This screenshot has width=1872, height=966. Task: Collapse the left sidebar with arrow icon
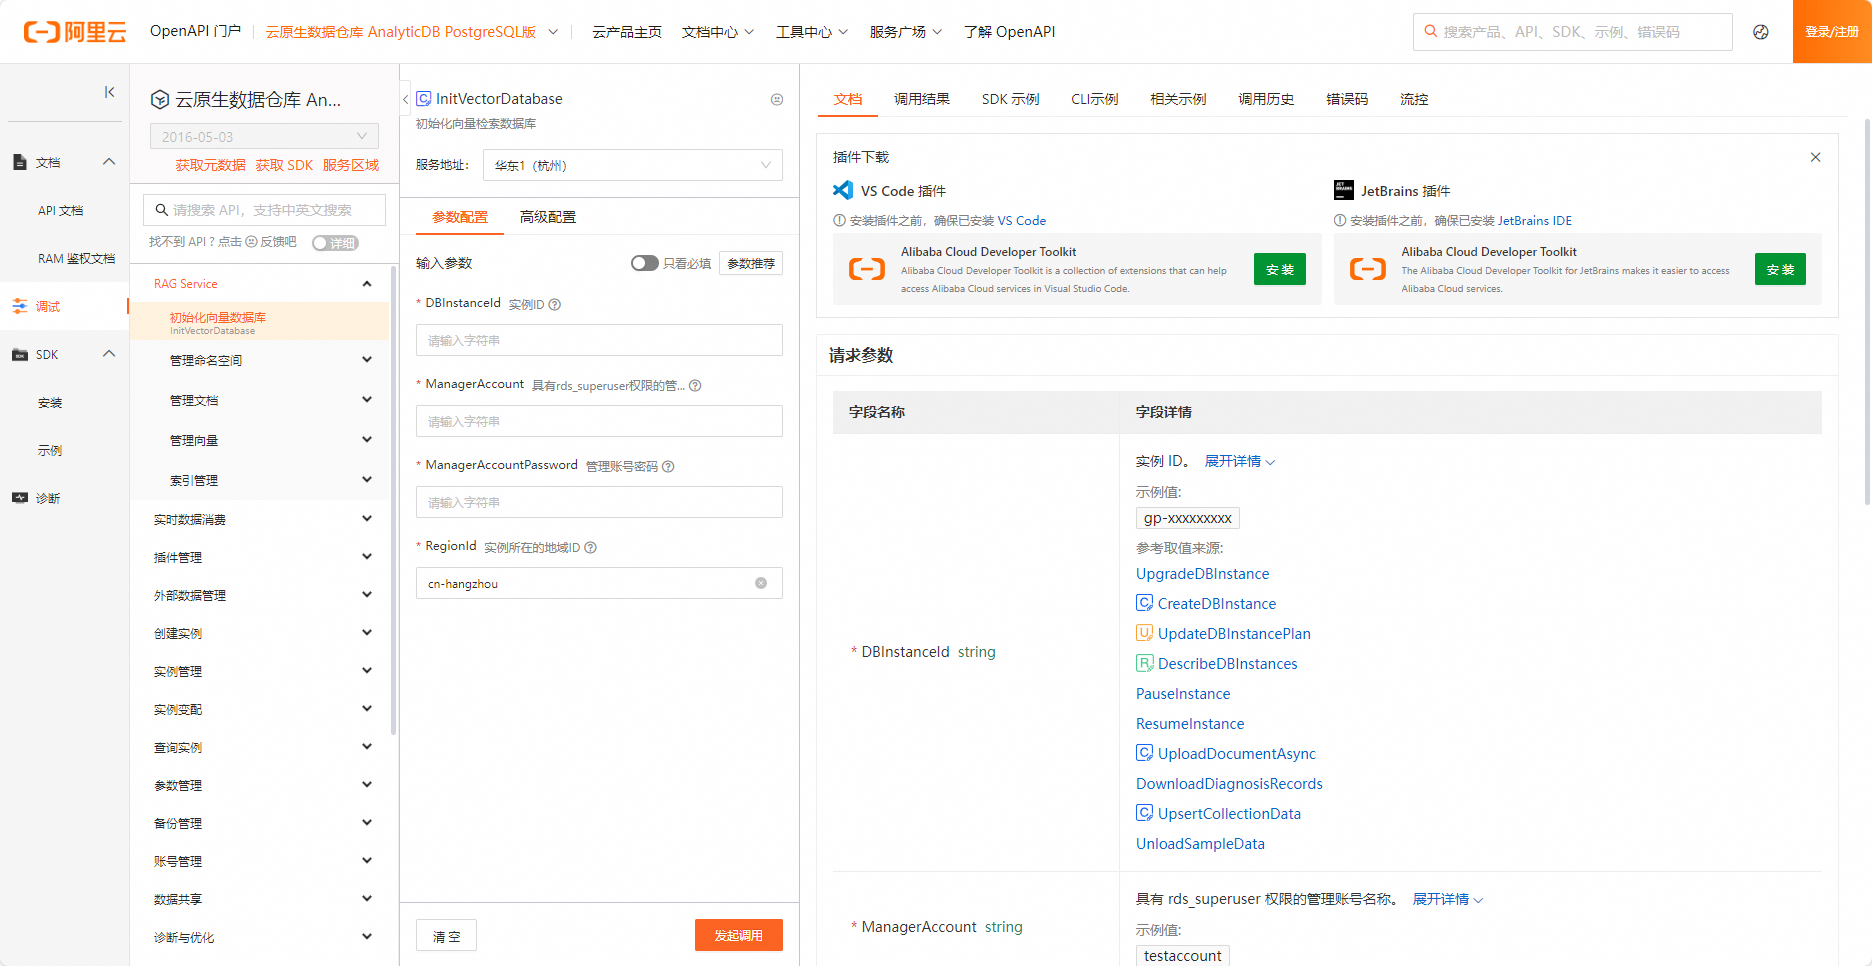coord(109,92)
